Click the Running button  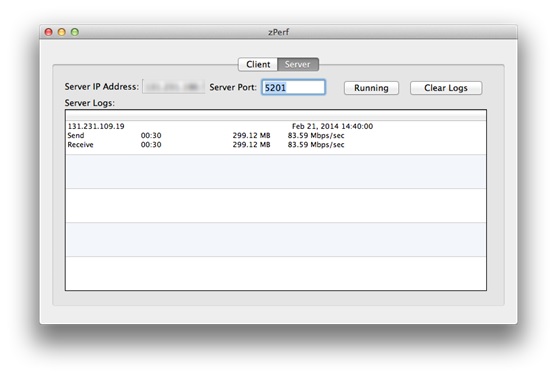click(x=371, y=88)
